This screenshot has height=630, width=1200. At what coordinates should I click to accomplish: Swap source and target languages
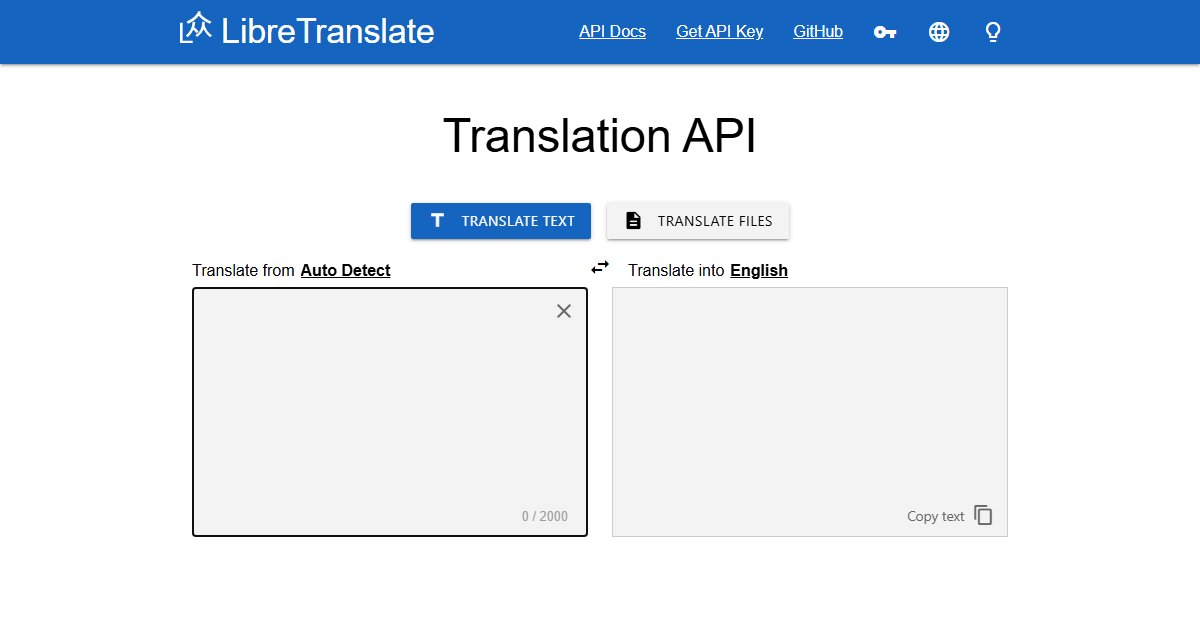pyautogui.click(x=600, y=267)
